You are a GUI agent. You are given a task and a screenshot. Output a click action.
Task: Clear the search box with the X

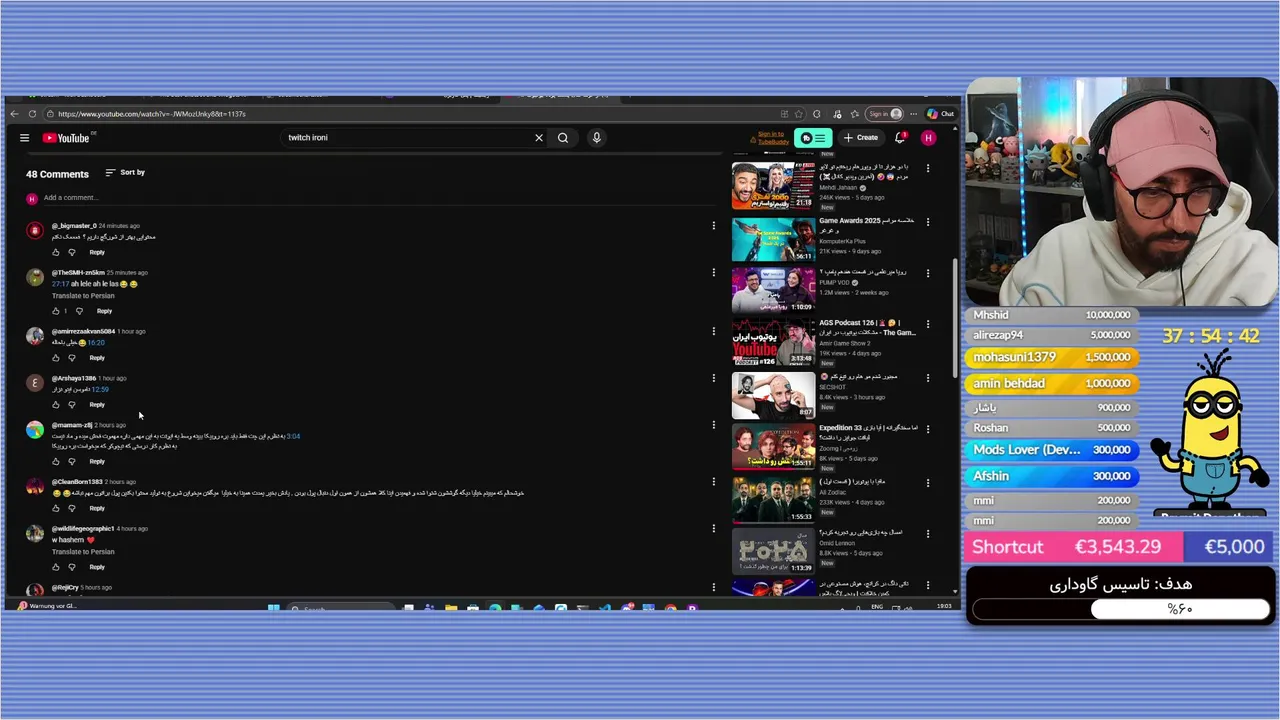(539, 138)
